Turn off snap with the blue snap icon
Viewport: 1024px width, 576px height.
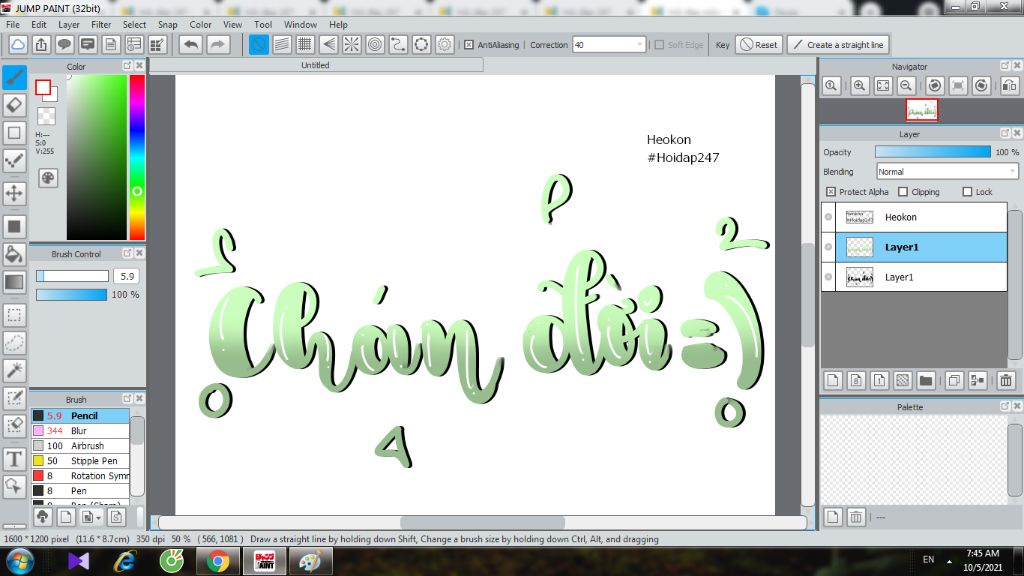(x=259, y=44)
